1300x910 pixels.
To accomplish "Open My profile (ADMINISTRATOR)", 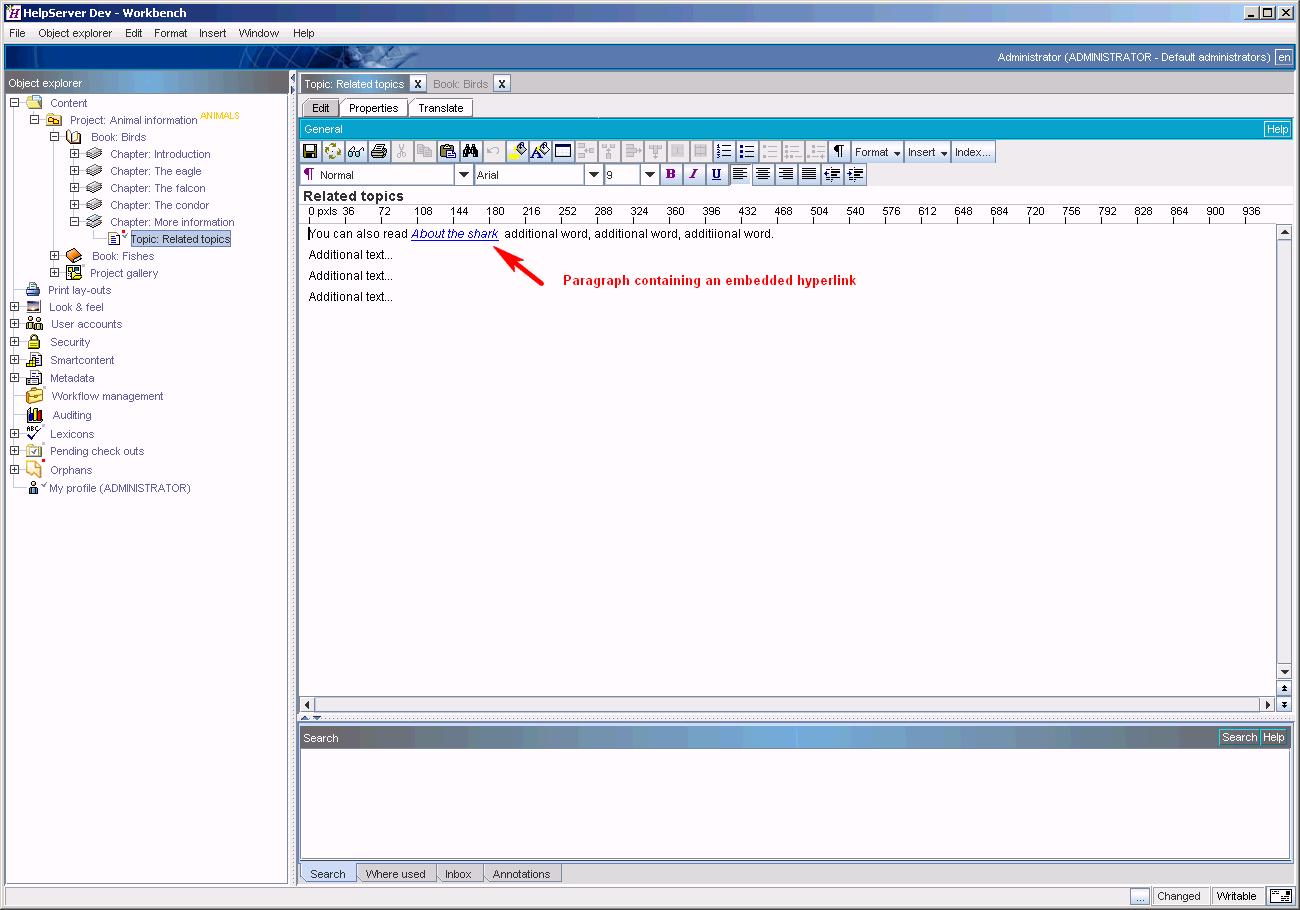I will coord(120,488).
